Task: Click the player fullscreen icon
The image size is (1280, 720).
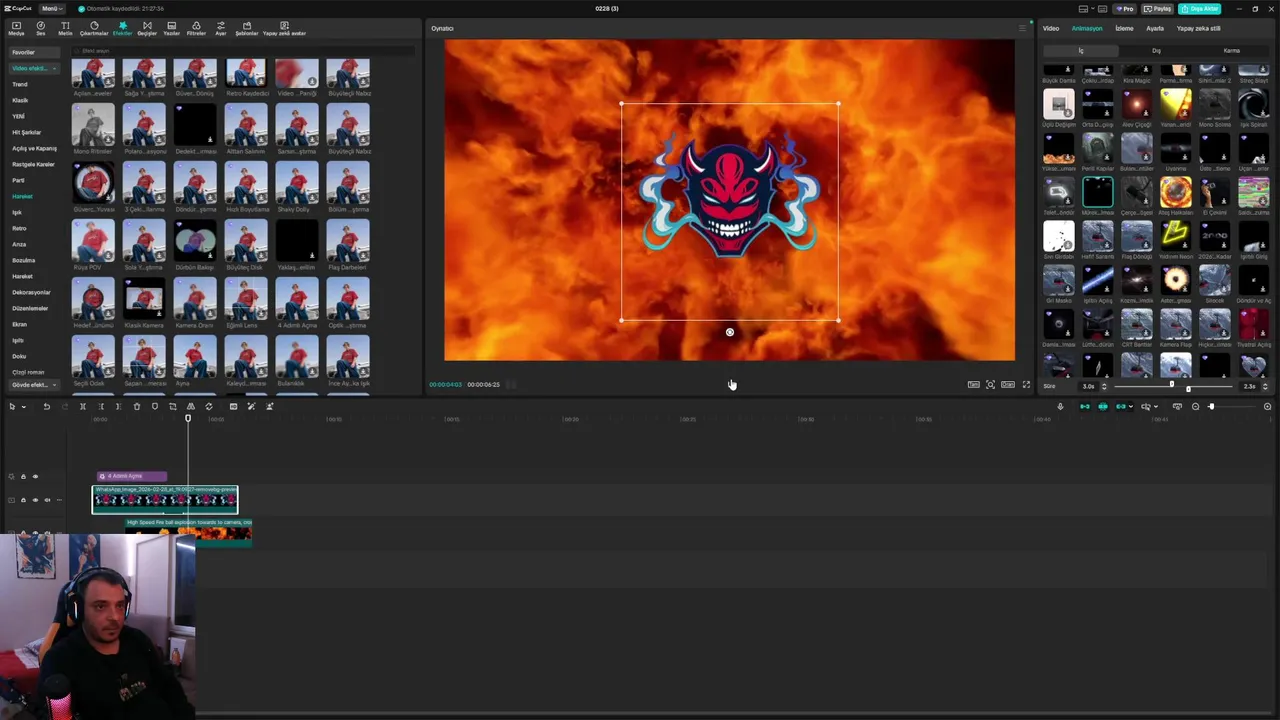Action: click(x=1026, y=385)
